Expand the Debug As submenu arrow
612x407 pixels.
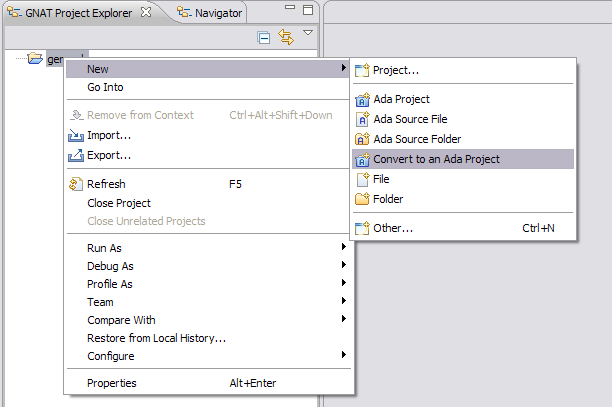343,264
